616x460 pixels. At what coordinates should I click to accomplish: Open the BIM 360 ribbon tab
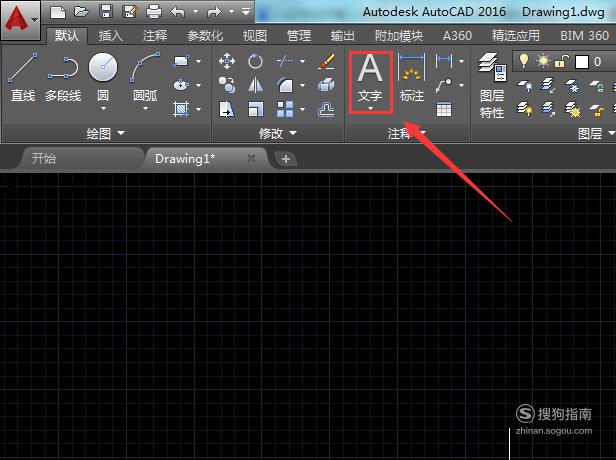pos(585,36)
